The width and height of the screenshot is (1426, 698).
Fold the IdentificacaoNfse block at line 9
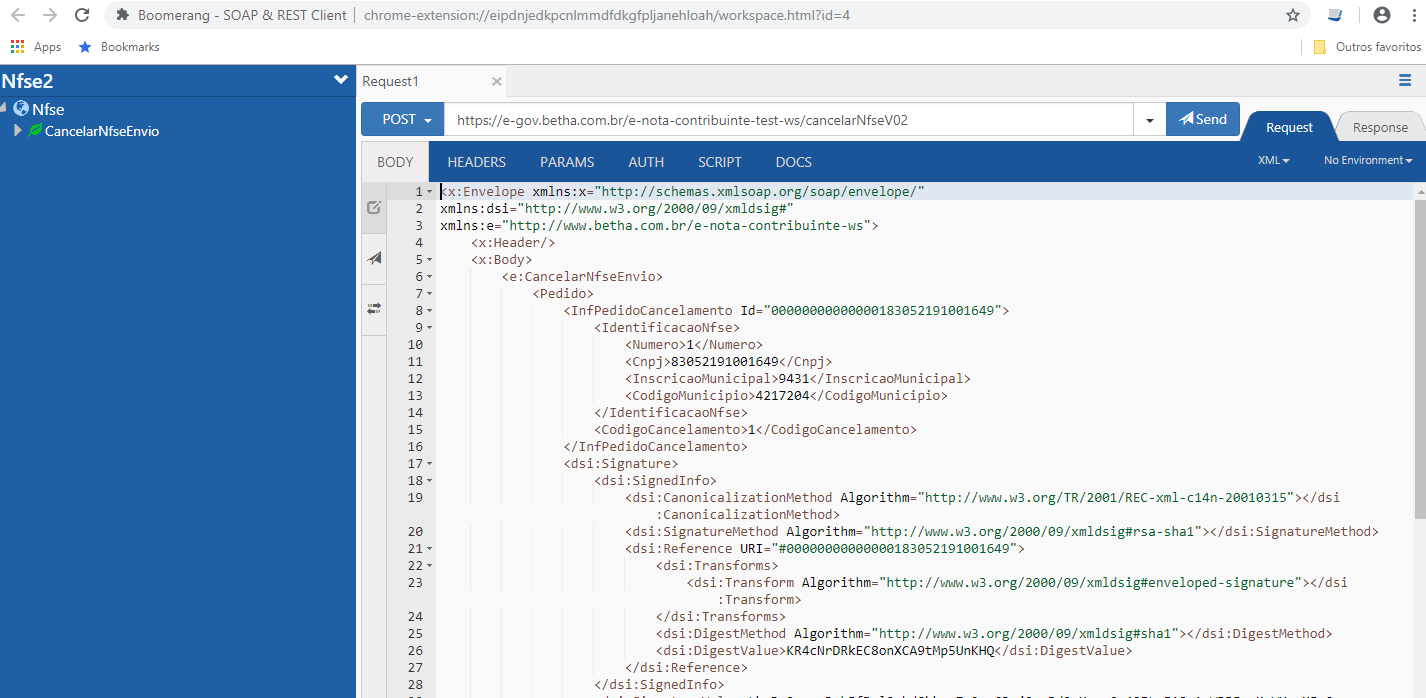coord(430,328)
